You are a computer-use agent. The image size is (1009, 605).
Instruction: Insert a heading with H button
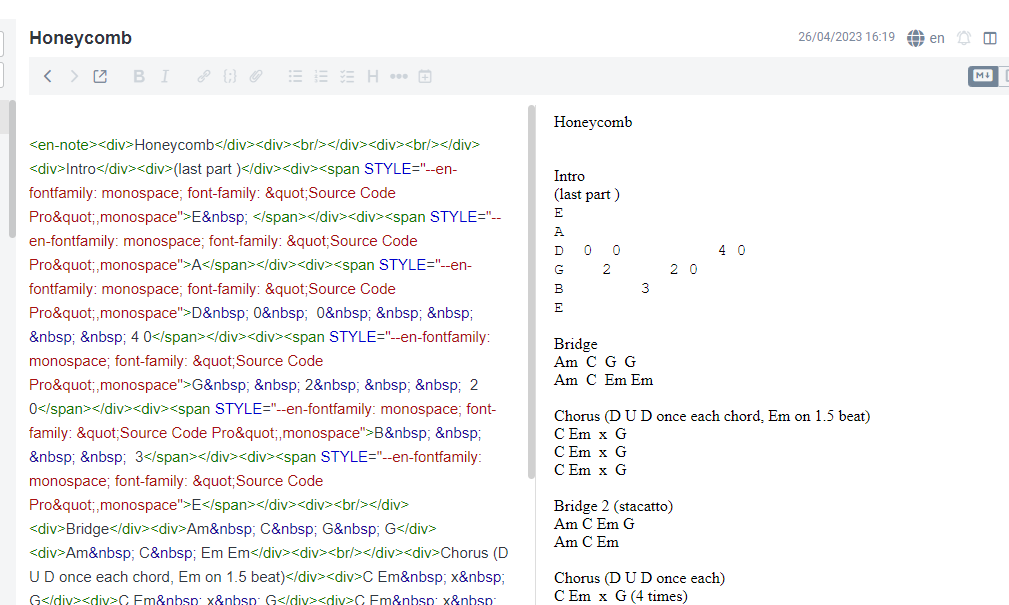373,76
